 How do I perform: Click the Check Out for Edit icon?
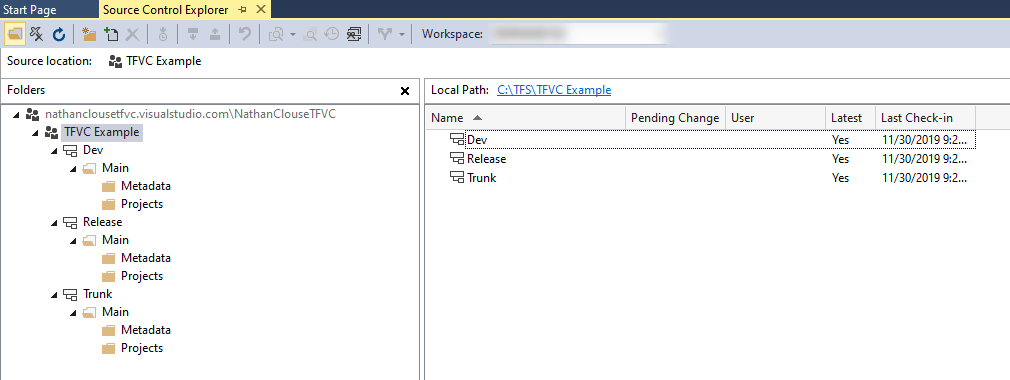point(193,34)
